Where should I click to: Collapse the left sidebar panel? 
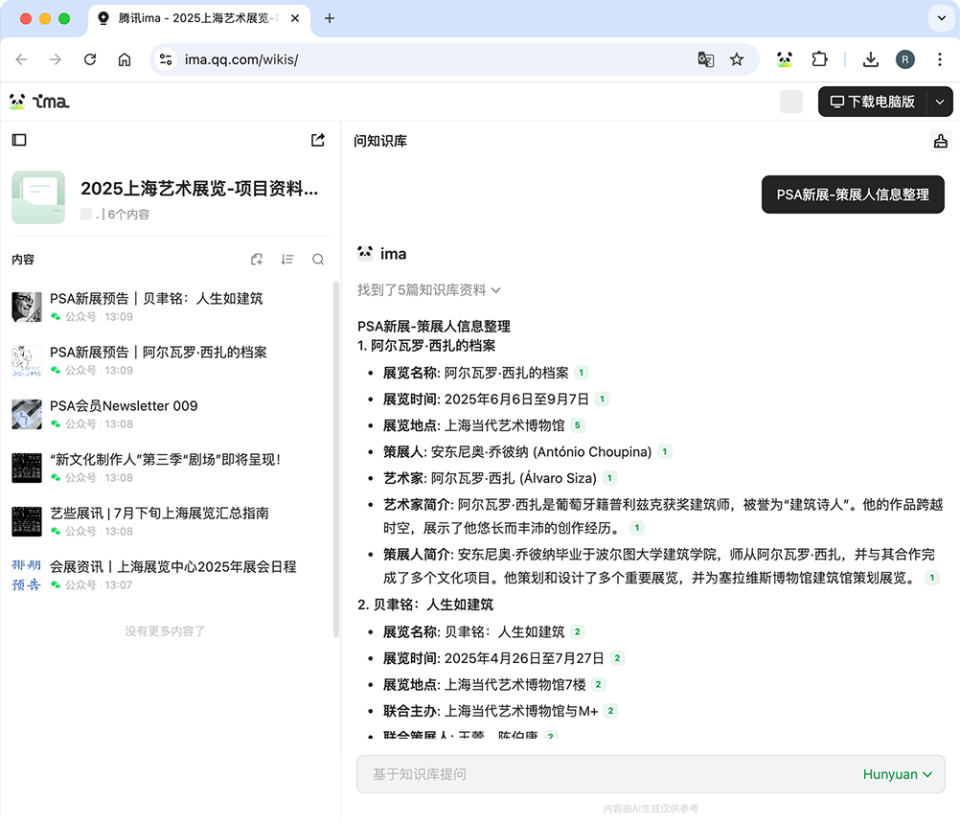(18, 140)
